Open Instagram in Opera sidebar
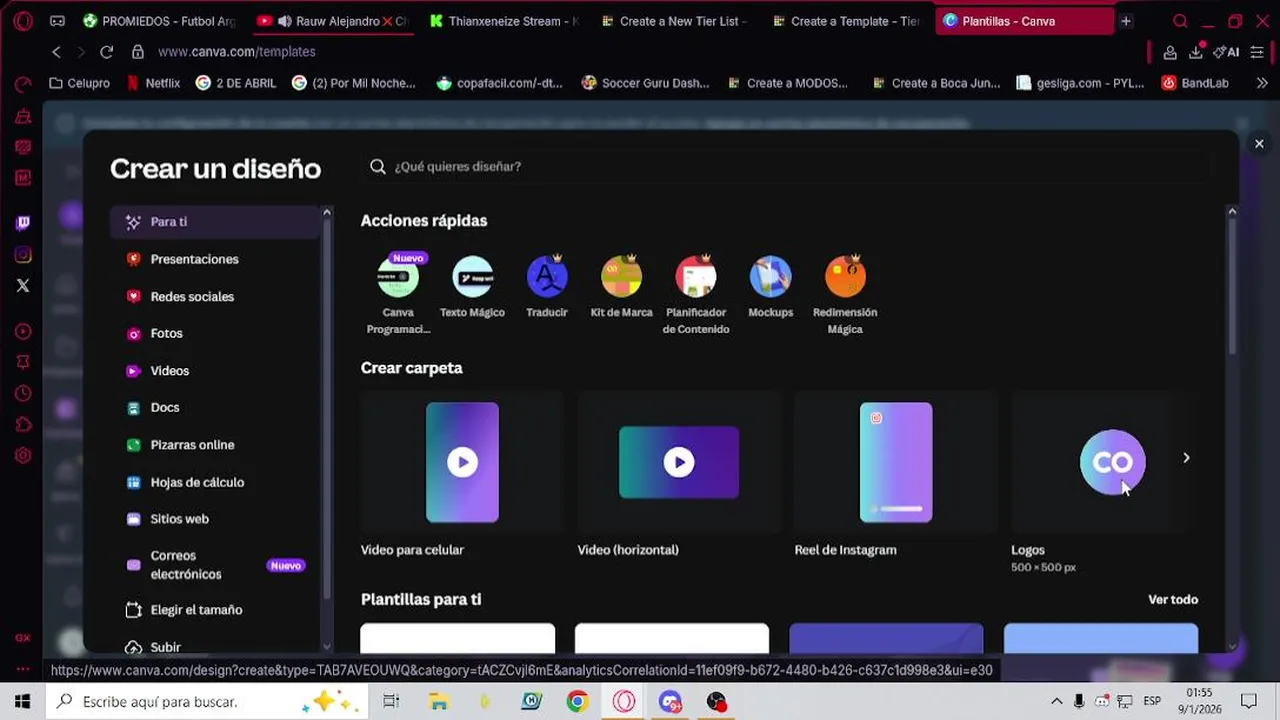The height and width of the screenshot is (720, 1280). point(22,255)
